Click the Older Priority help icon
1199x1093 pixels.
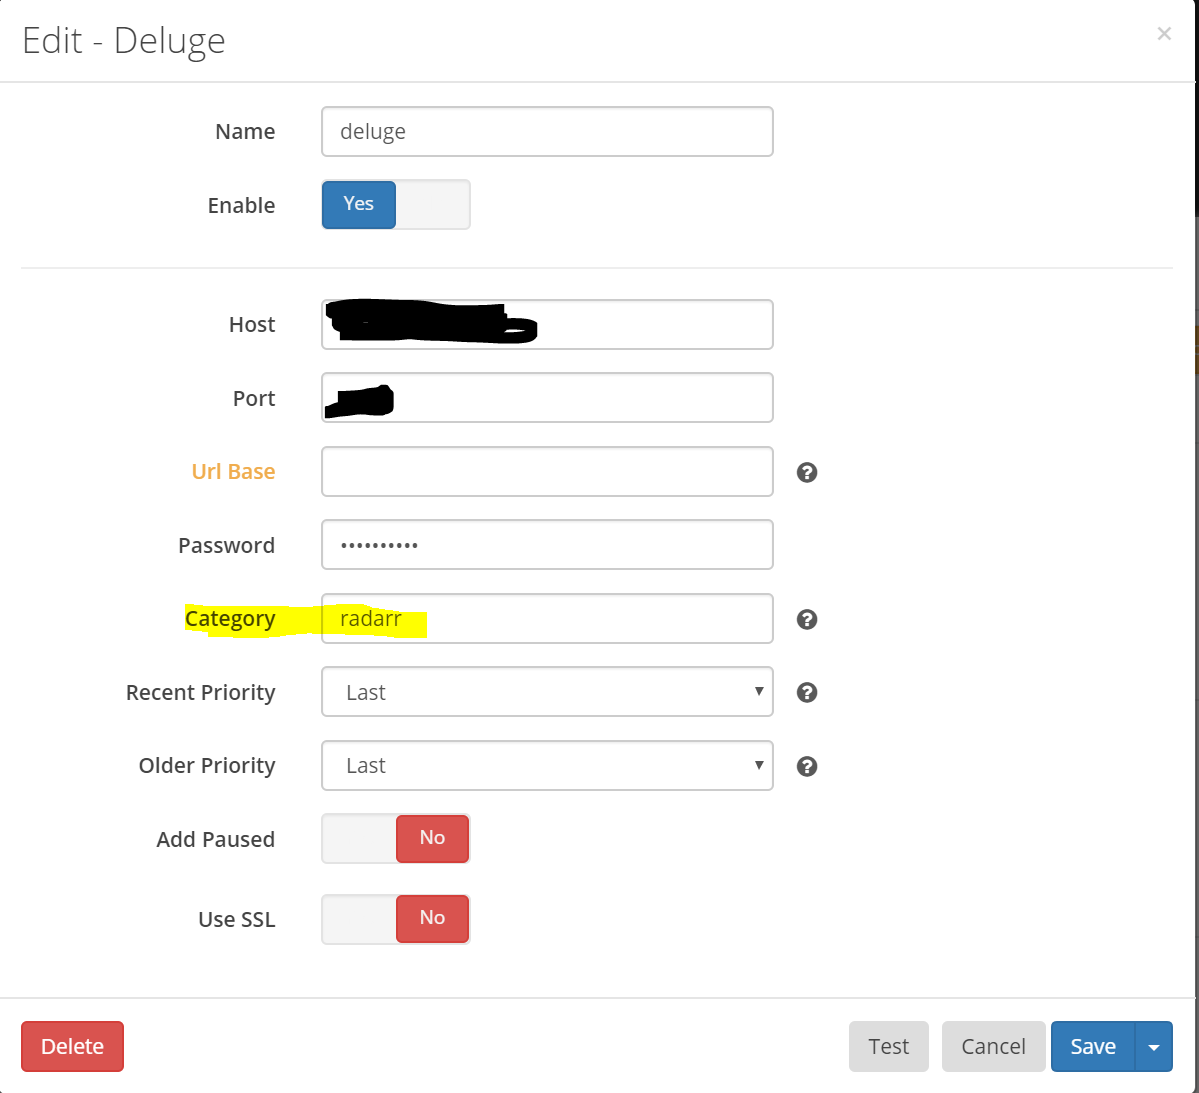(806, 766)
